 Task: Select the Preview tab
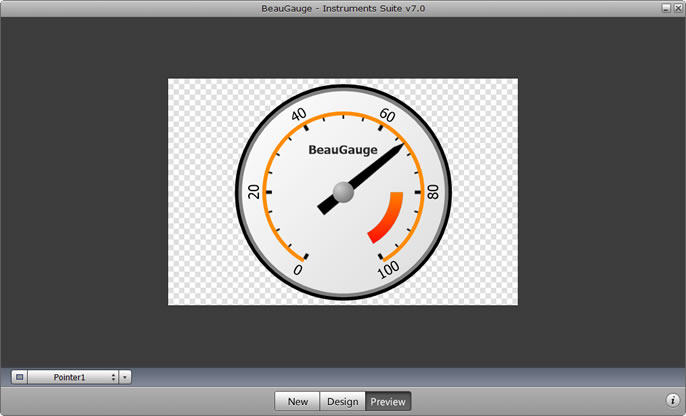click(388, 401)
